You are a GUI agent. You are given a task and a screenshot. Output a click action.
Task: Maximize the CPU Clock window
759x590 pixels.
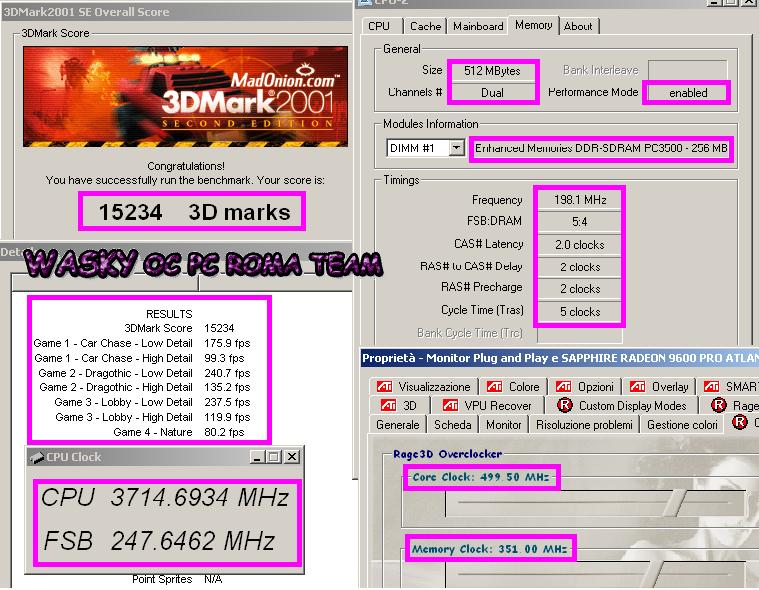(273, 456)
